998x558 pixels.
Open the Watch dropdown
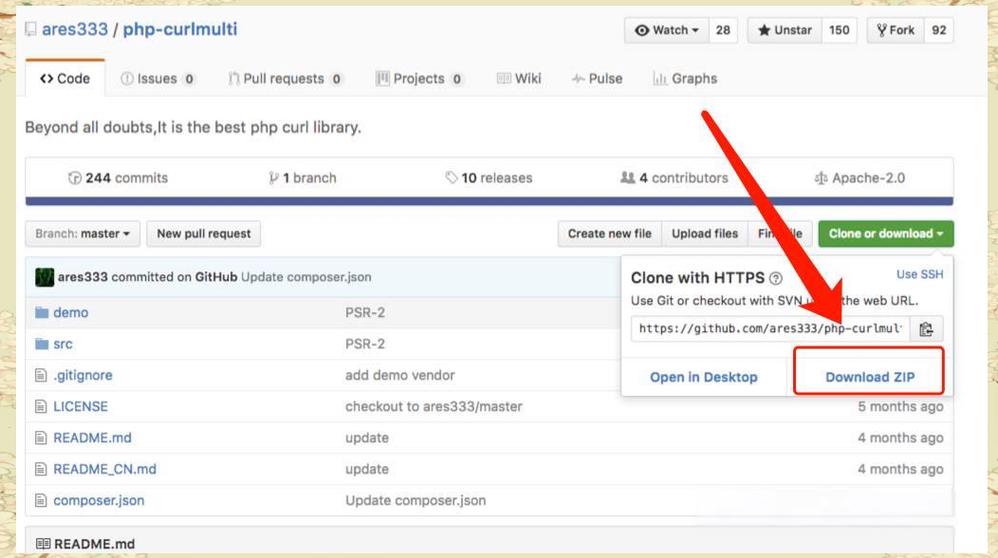tap(667, 30)
